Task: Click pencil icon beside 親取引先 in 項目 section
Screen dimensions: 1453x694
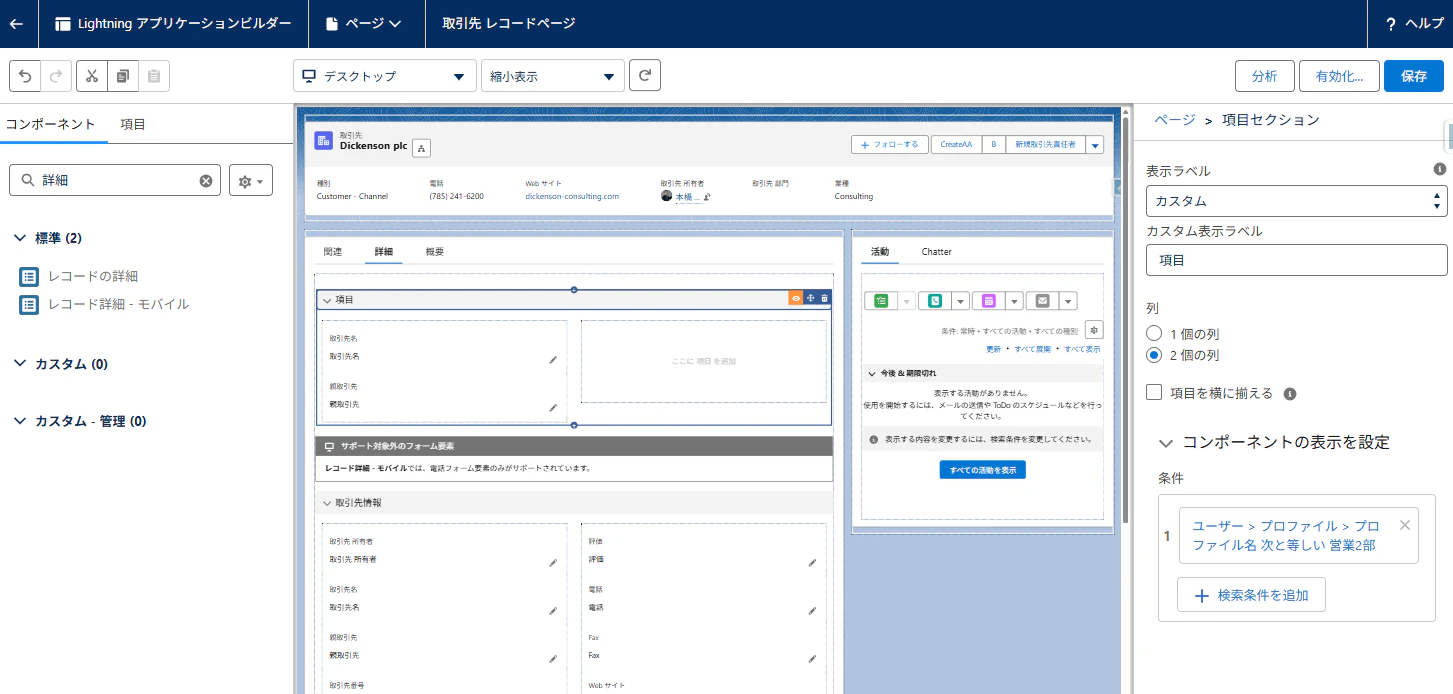Action: (553, 408)
